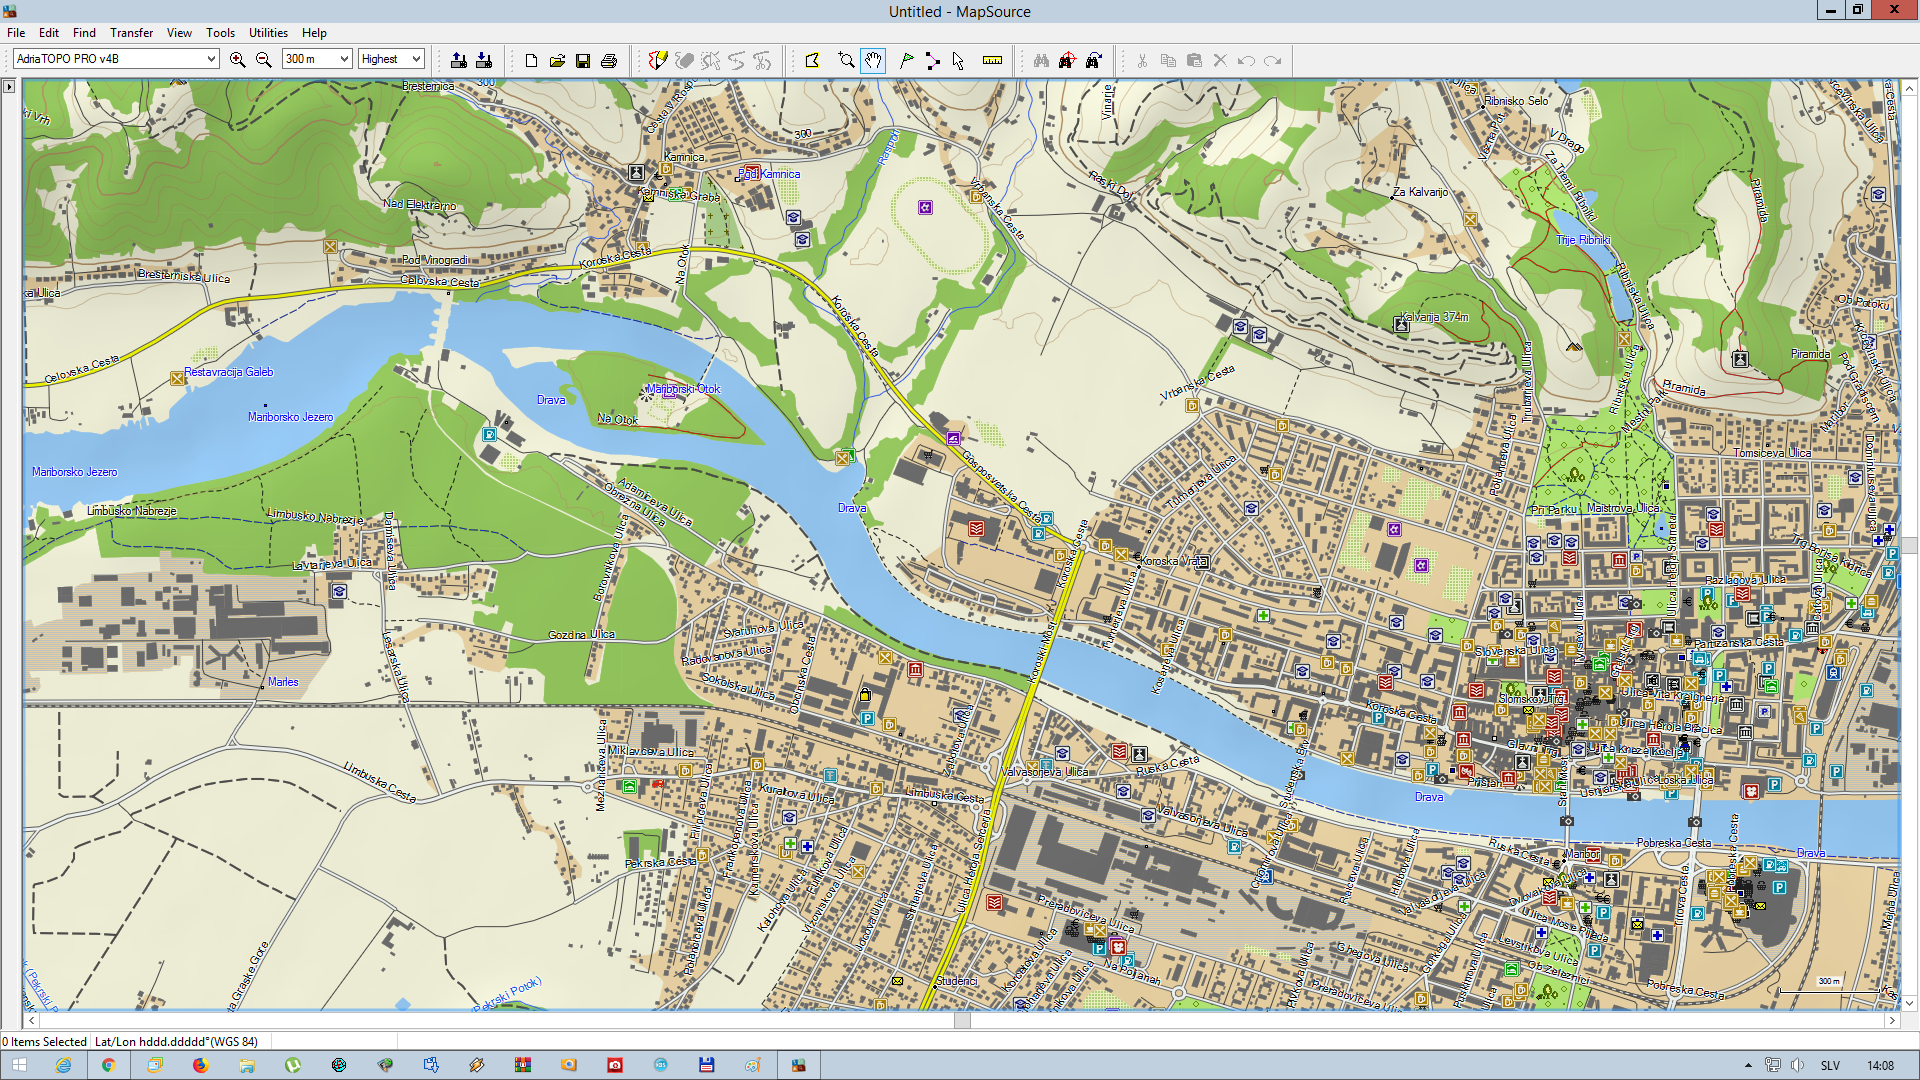Click the Cut scissors icon
Image resolution: width=1920 pixels, height=1080 pixels.
click(1142, 60)
